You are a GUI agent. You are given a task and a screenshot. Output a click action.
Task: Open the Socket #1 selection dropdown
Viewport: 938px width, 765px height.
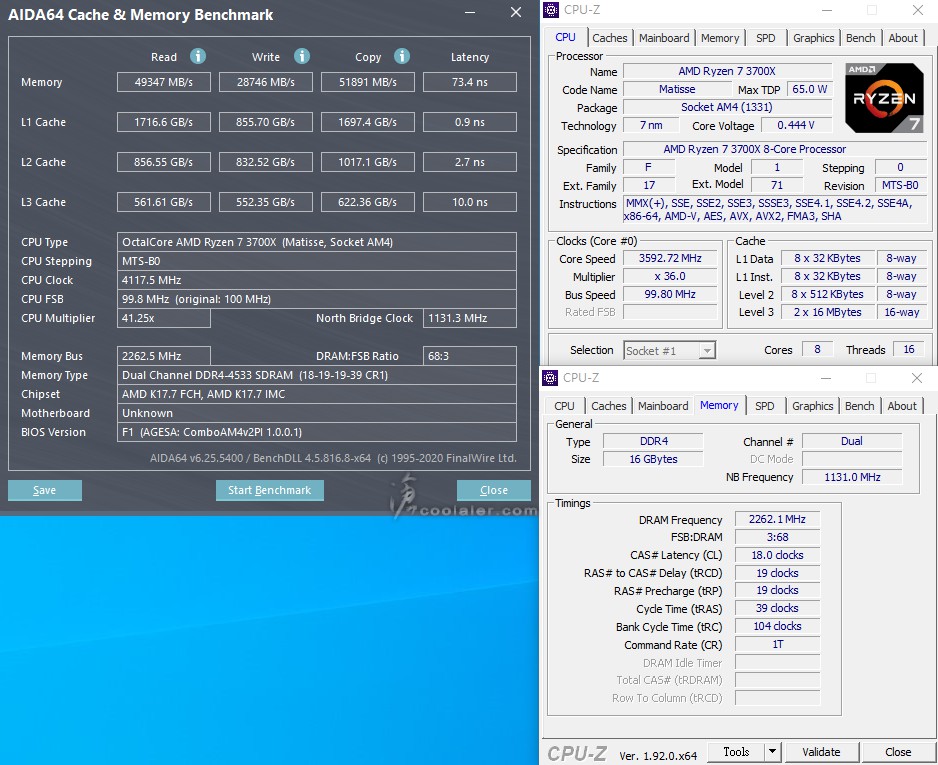point(707,351)
